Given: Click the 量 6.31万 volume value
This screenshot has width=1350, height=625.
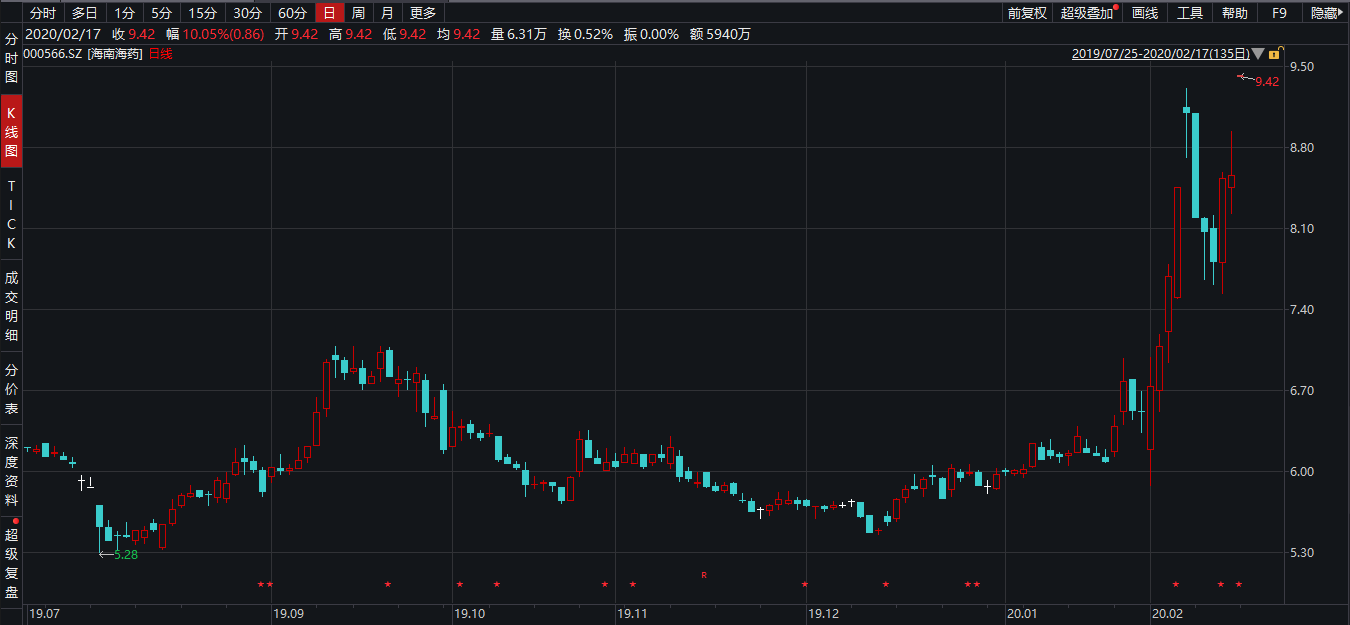Looking at the screenshot, I should click(518, 34).
